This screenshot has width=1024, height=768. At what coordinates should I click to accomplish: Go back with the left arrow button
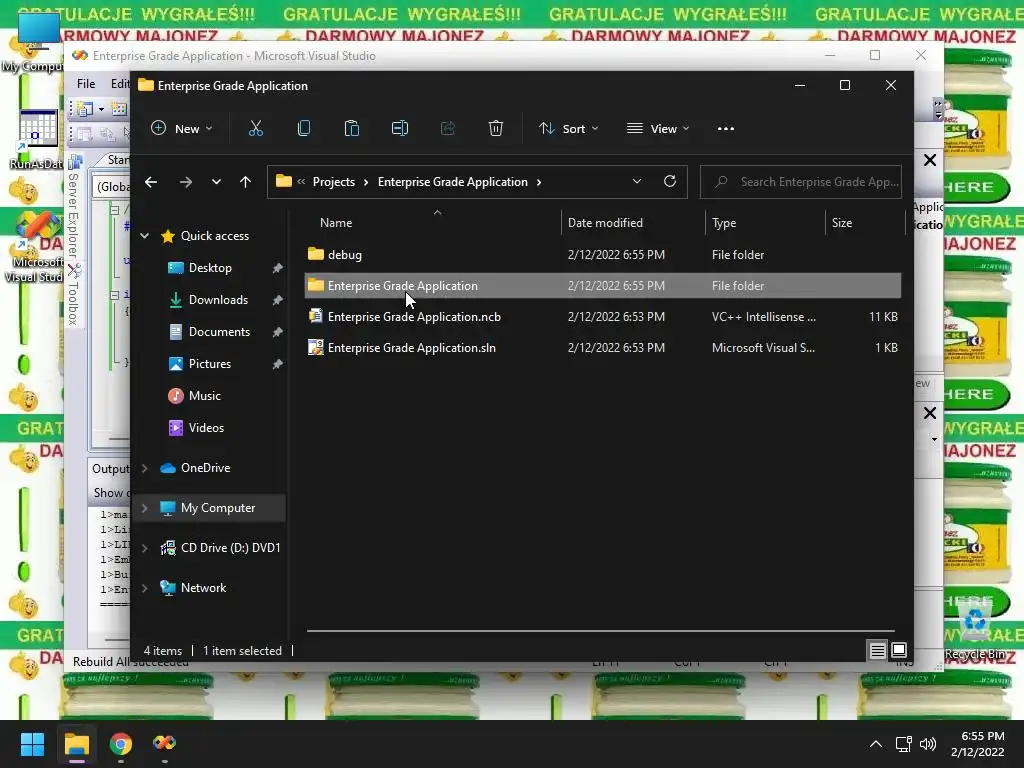pyautogui.click(x=151, y=182)
